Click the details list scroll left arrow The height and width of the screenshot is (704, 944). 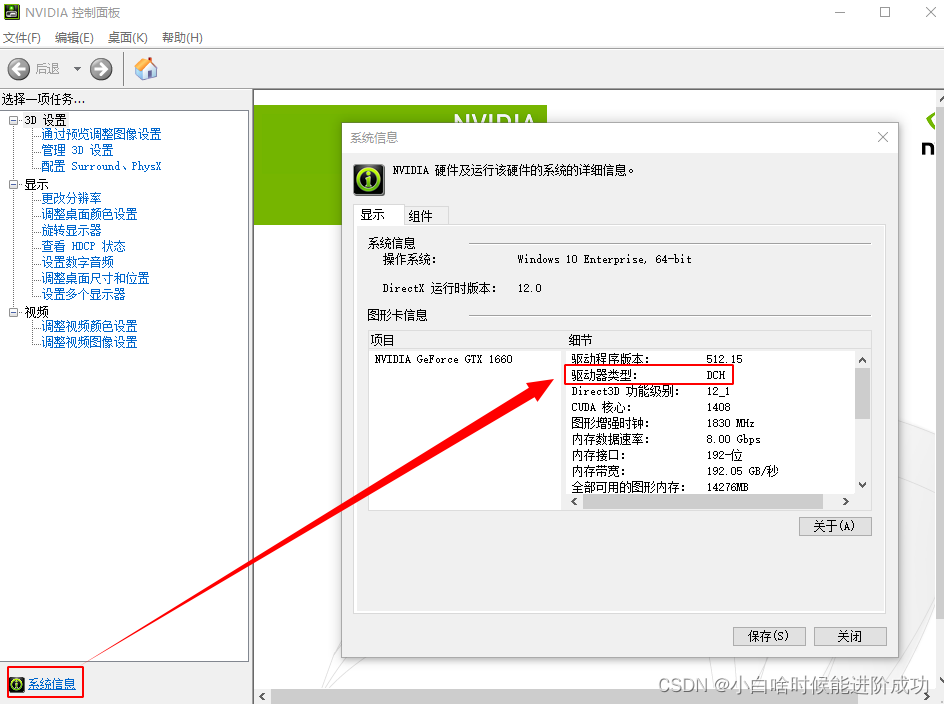coord(574,502)
